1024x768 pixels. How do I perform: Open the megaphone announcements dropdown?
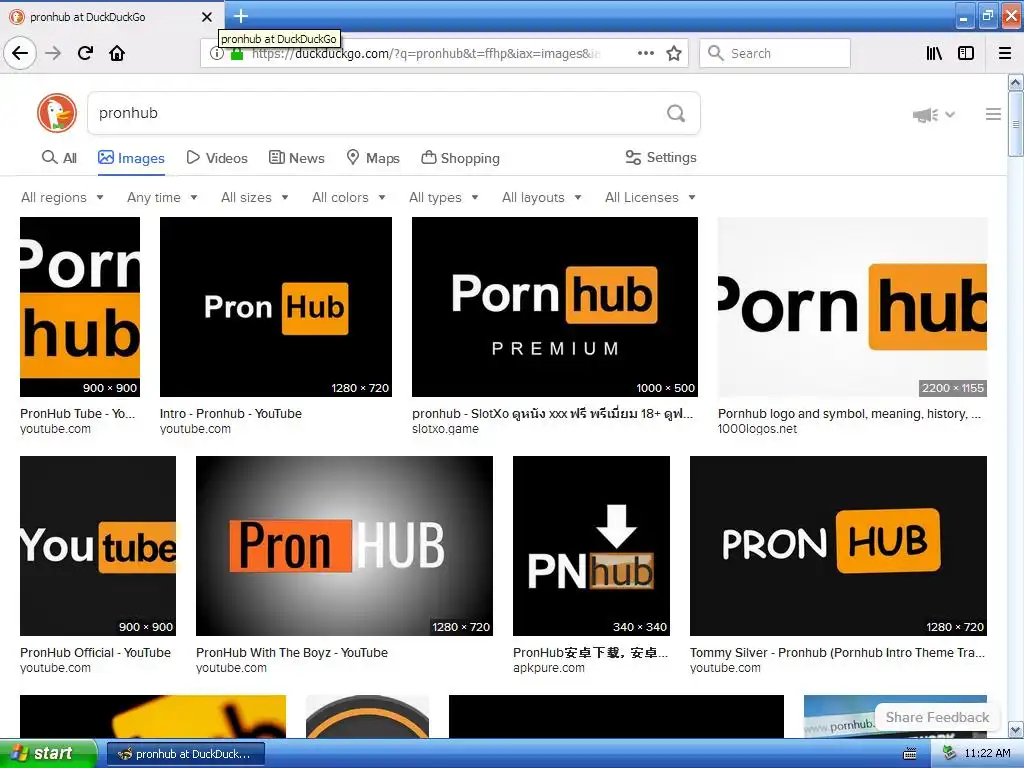point(933,115)
